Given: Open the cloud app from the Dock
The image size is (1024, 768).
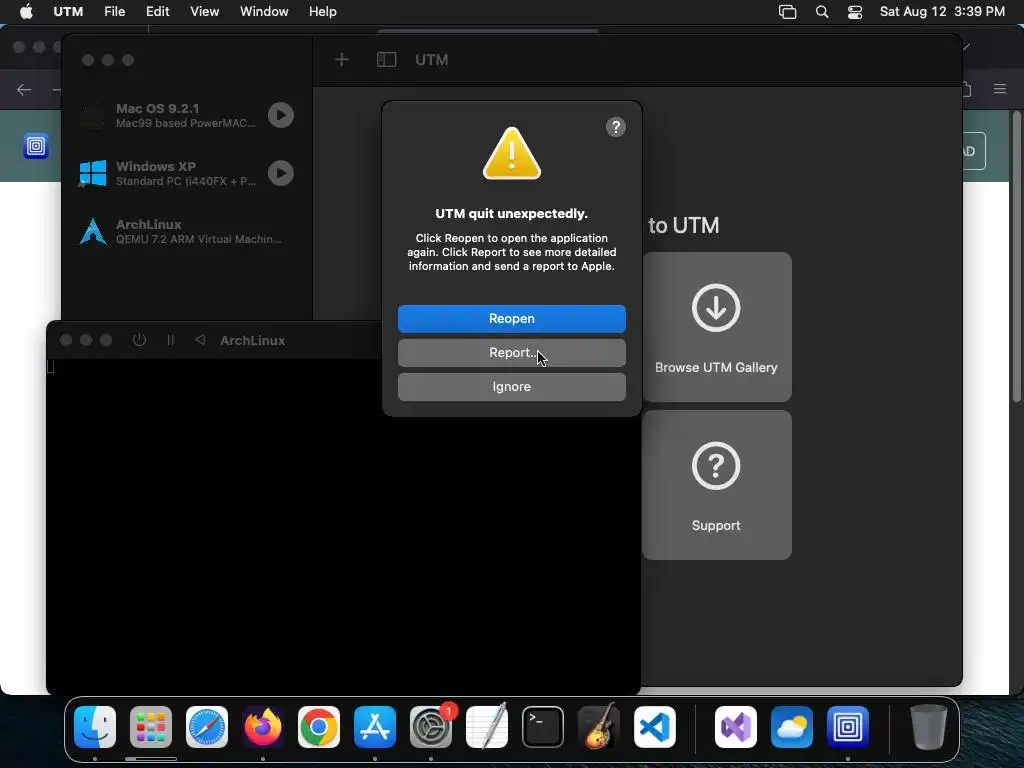Looking at the screenshot, I should (x=792, y=727).
